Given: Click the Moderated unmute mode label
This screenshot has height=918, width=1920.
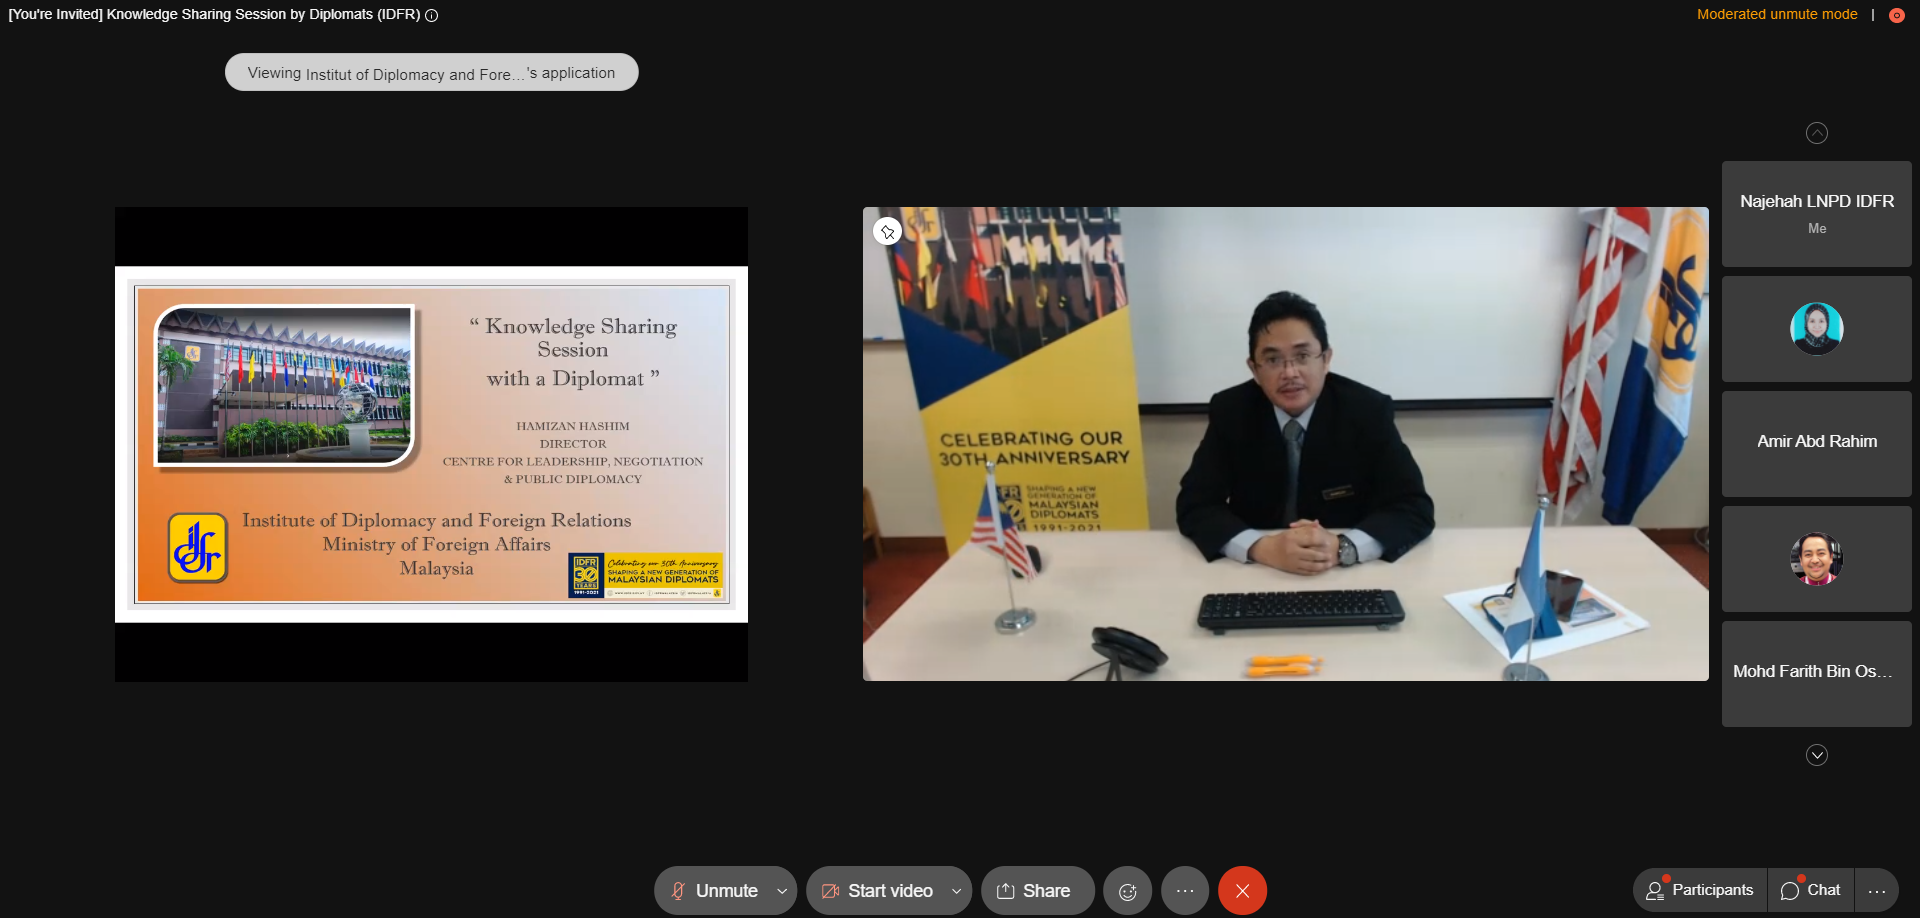Looking at the screenshot, I should click(1777, 15).
